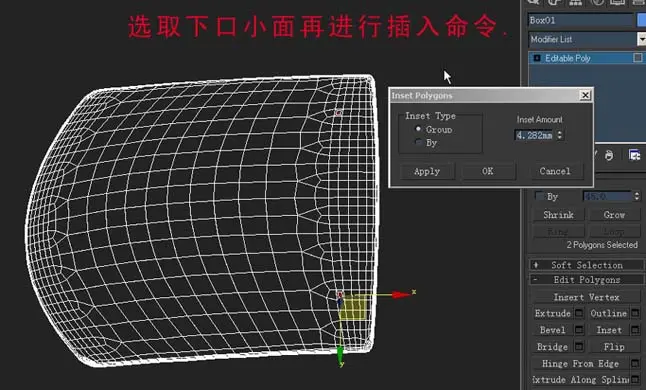The width and height of the screenshot is (646, 390).
Task: Open Inset settings box next to Inset
Action: pos(635,330)
